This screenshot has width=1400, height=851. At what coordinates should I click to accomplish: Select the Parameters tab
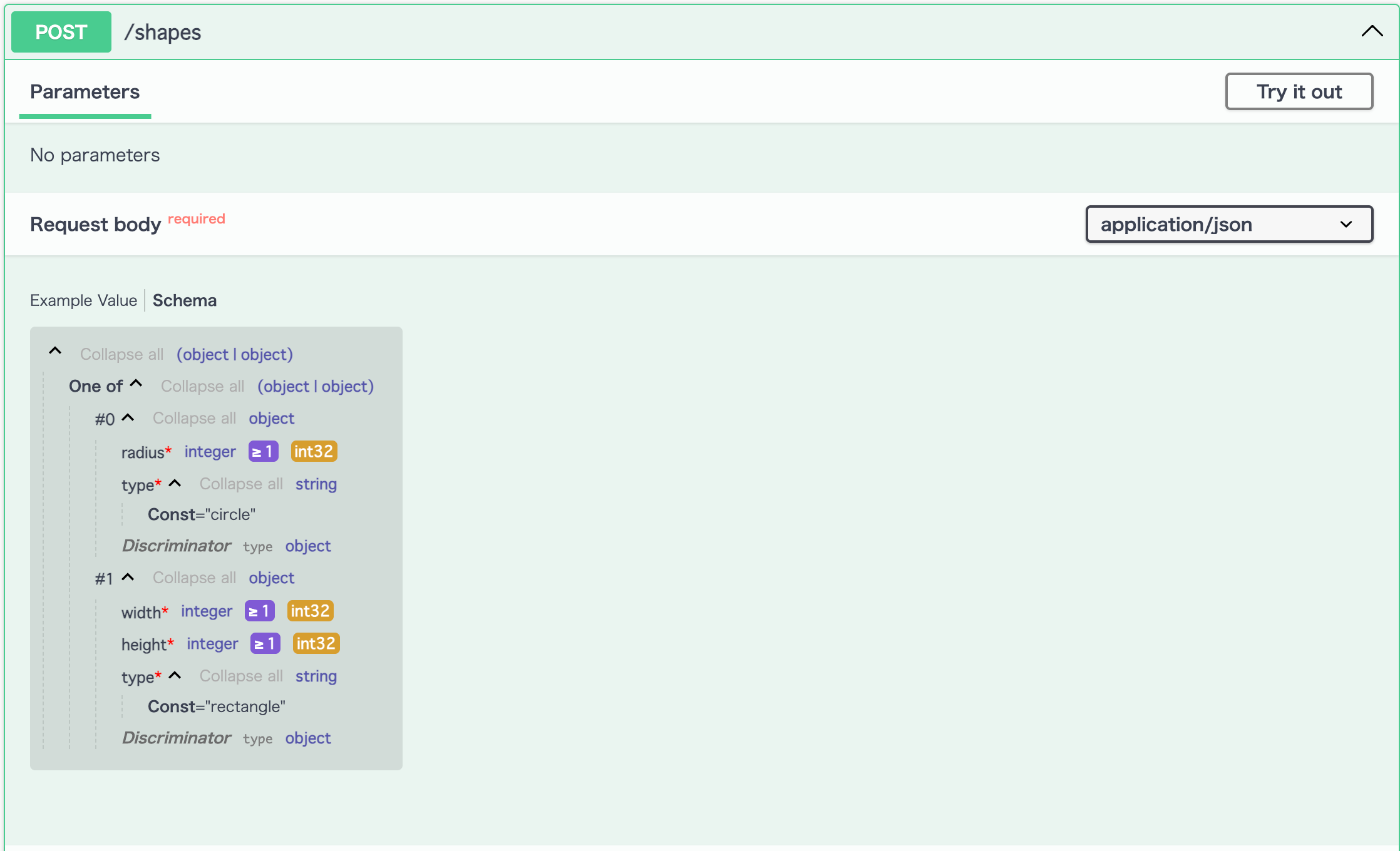pos(85,92)
